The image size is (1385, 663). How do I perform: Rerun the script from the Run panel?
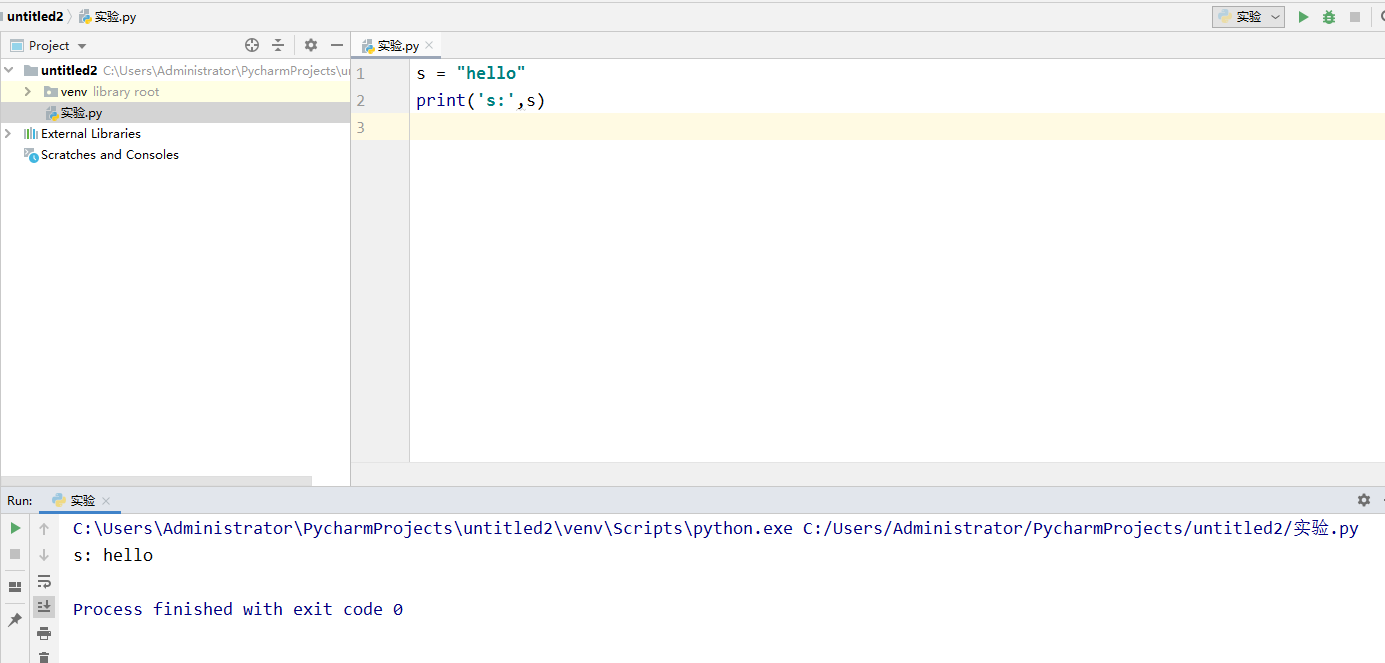(15, 528)
